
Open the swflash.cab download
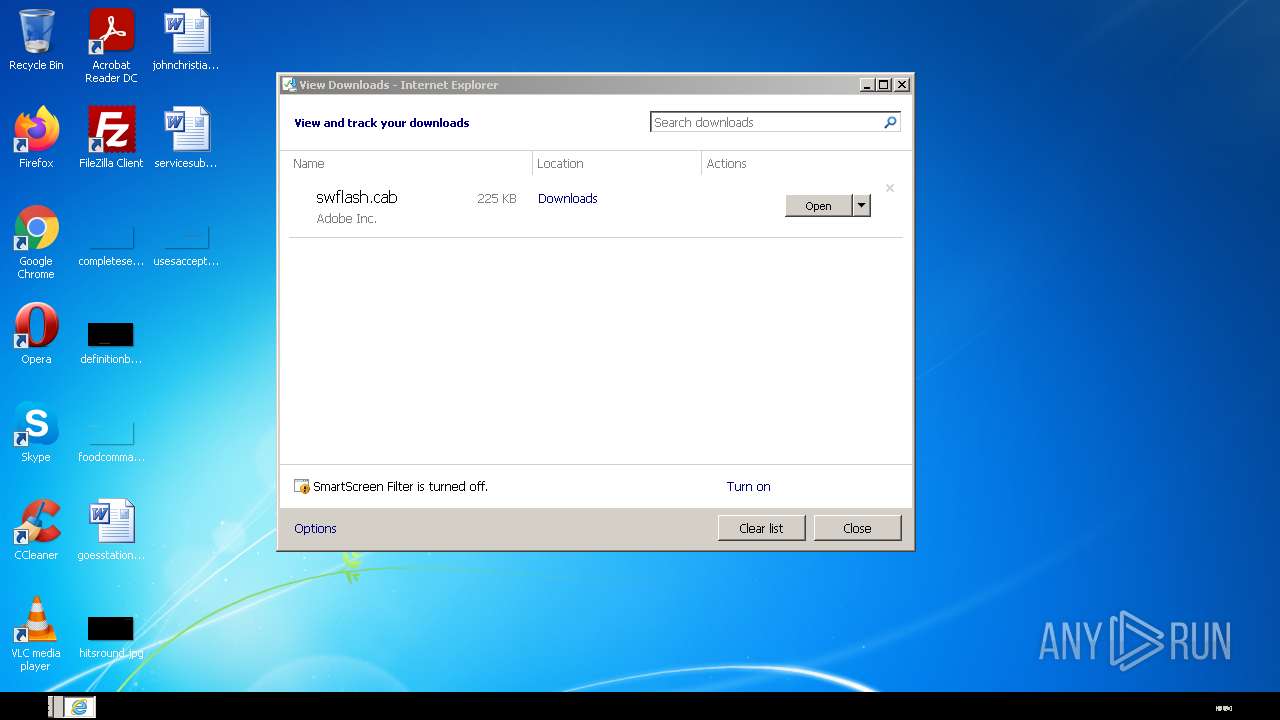click(x=818, y=205)
